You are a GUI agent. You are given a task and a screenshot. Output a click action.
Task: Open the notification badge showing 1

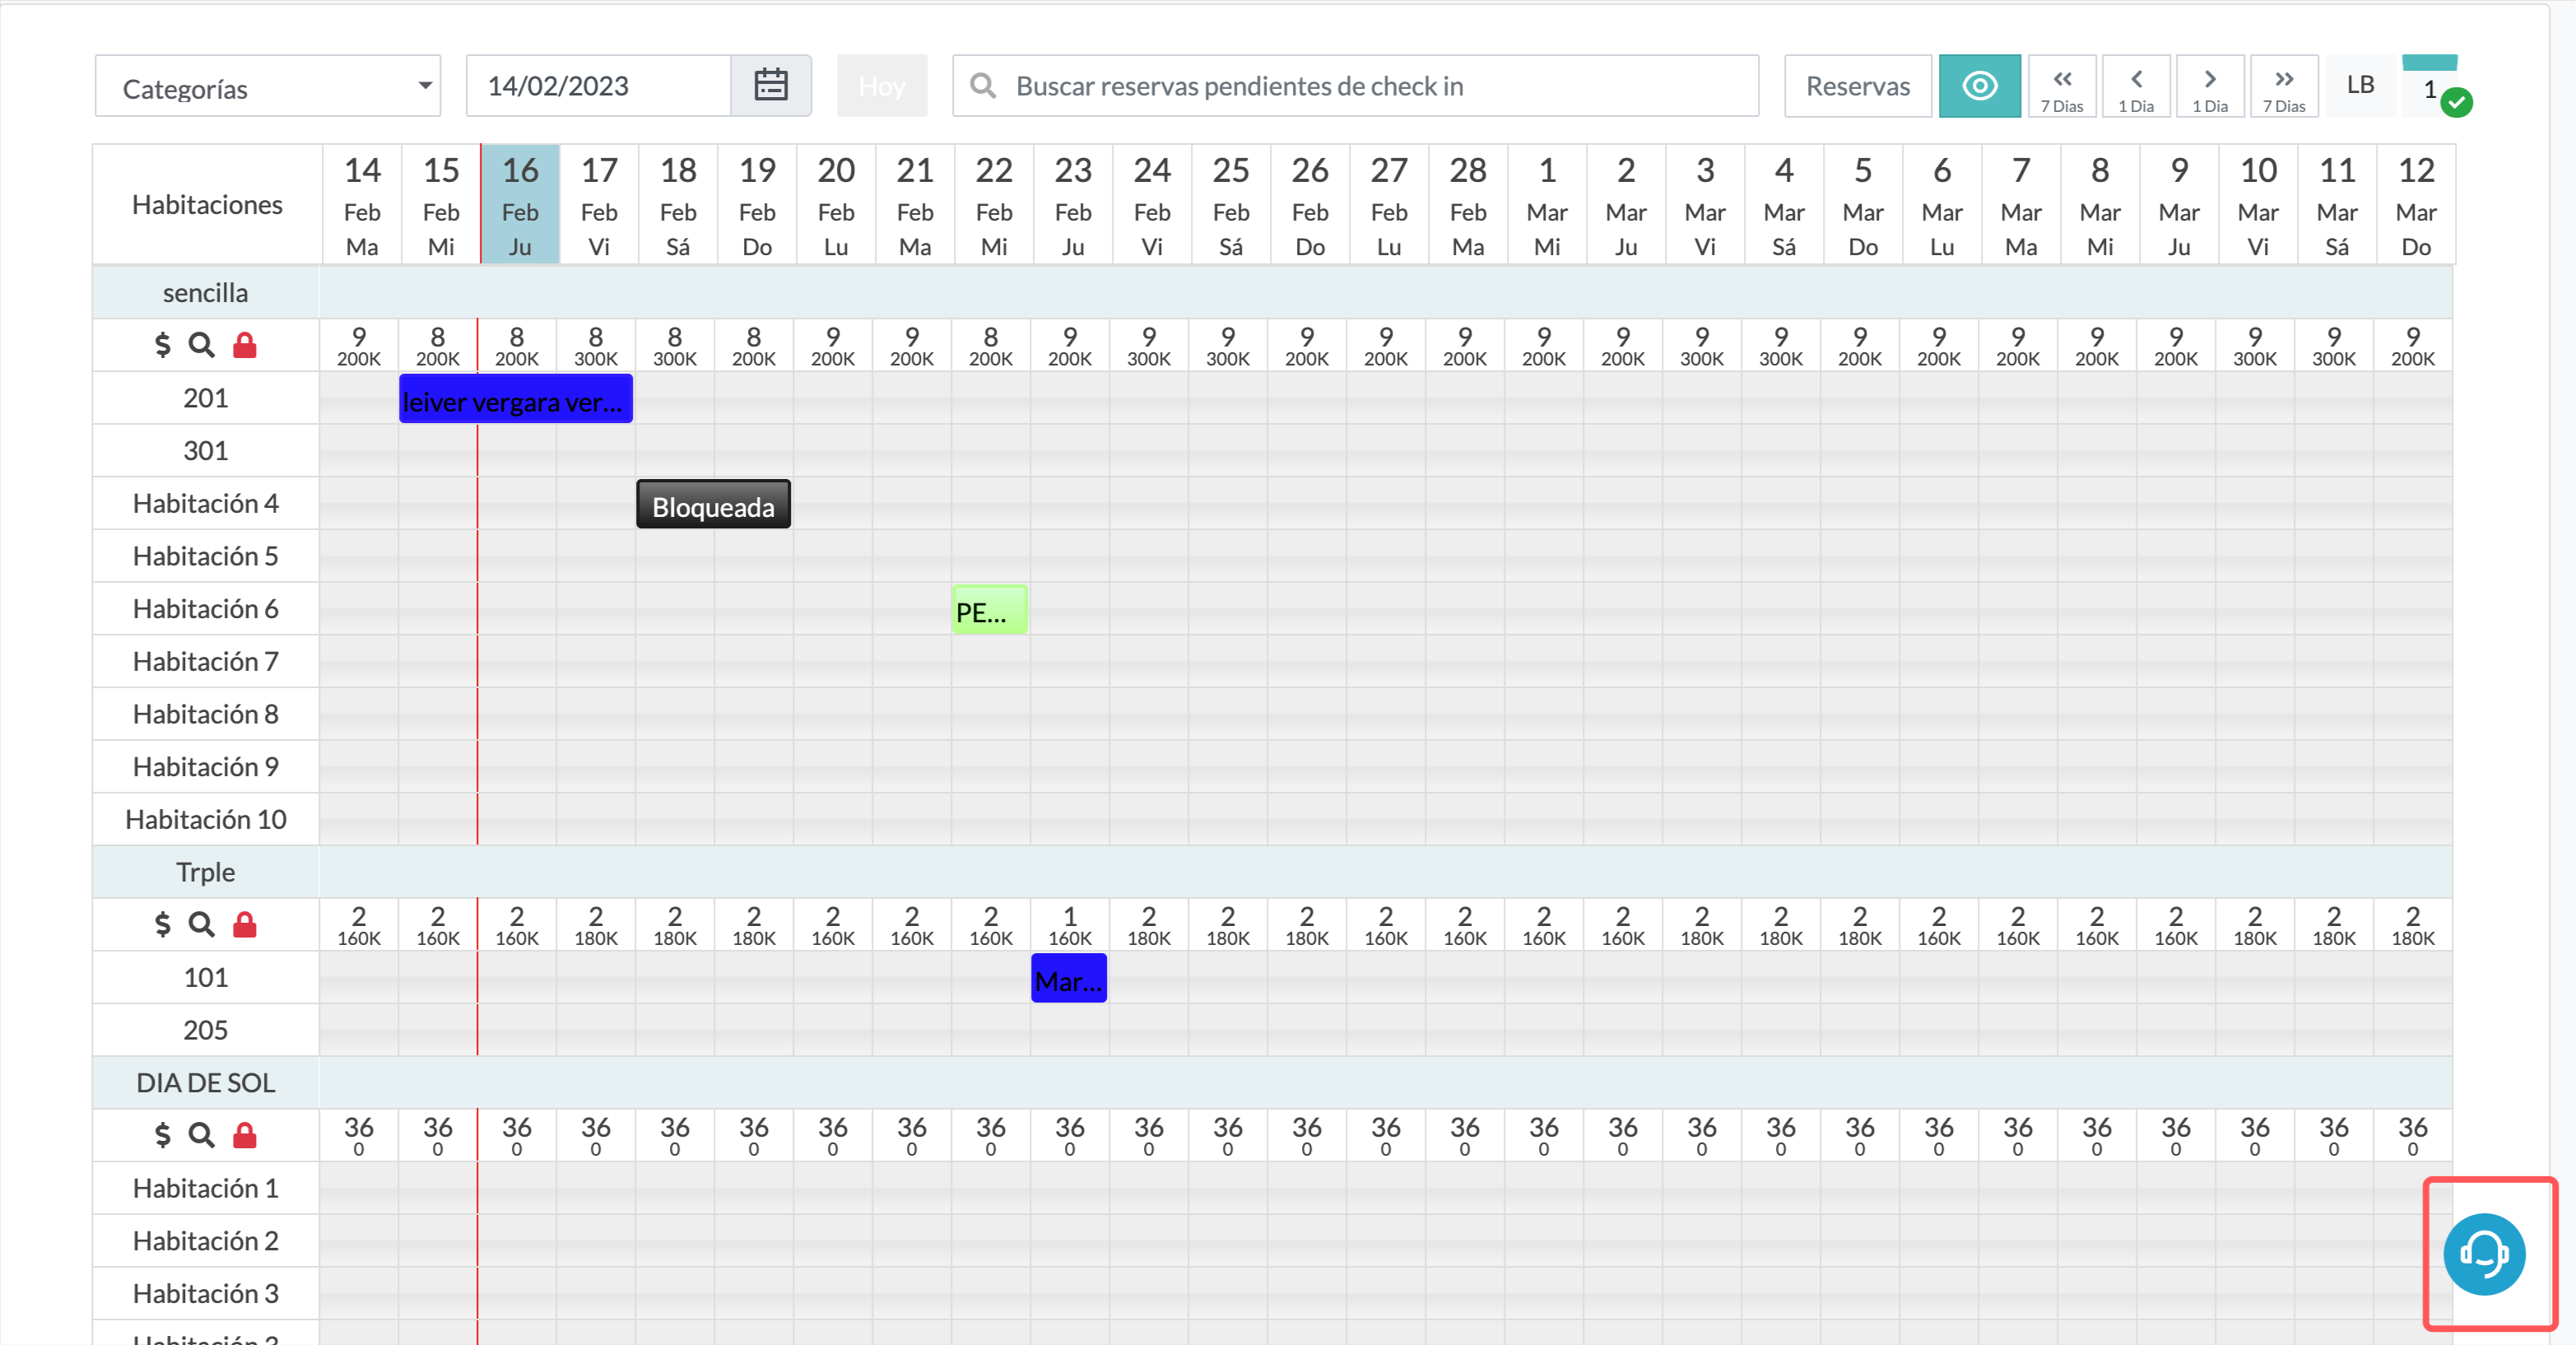coord(2432,88)
